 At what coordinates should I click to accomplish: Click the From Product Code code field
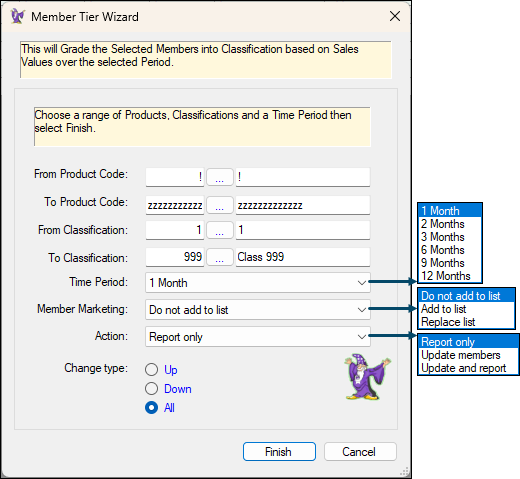pyautogui.click(x=175, y=177)
